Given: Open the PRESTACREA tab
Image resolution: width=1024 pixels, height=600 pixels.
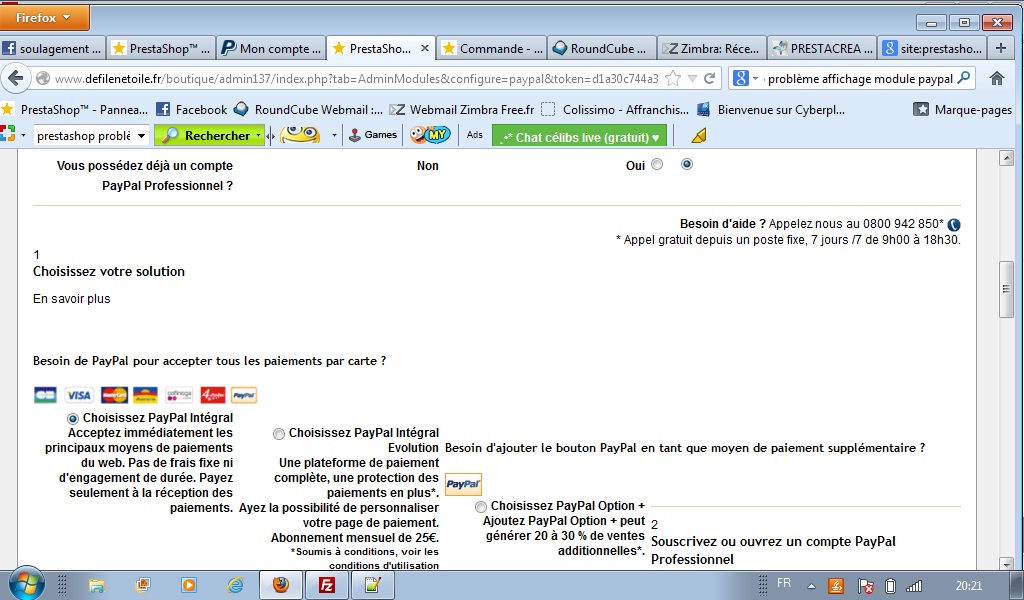Looking at the screenshot, I should pyautogui.click(x=823, y=48).
